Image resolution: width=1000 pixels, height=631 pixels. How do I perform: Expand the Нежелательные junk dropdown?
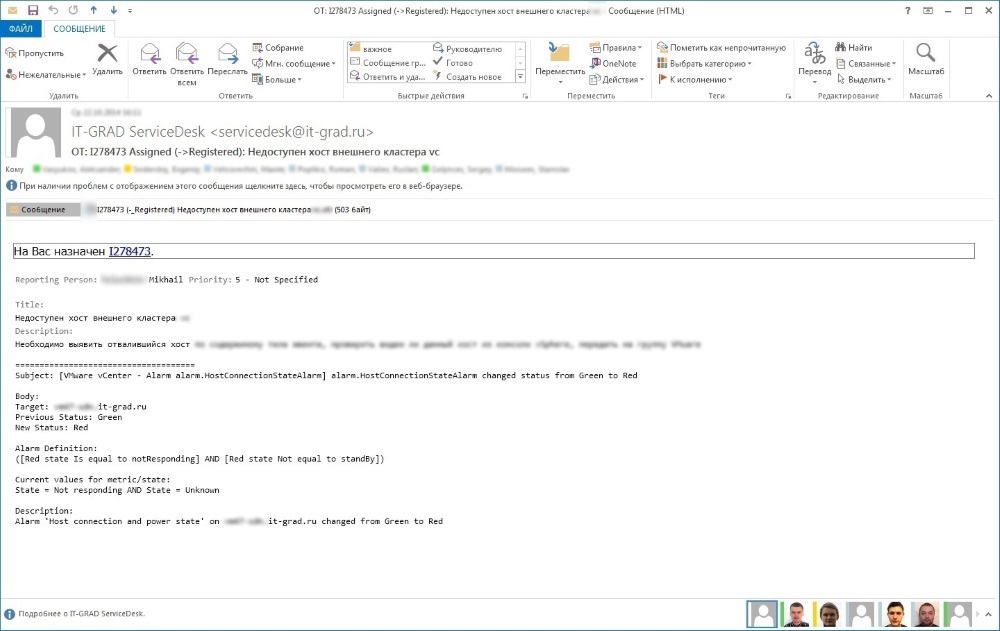[x=47, y=75]
